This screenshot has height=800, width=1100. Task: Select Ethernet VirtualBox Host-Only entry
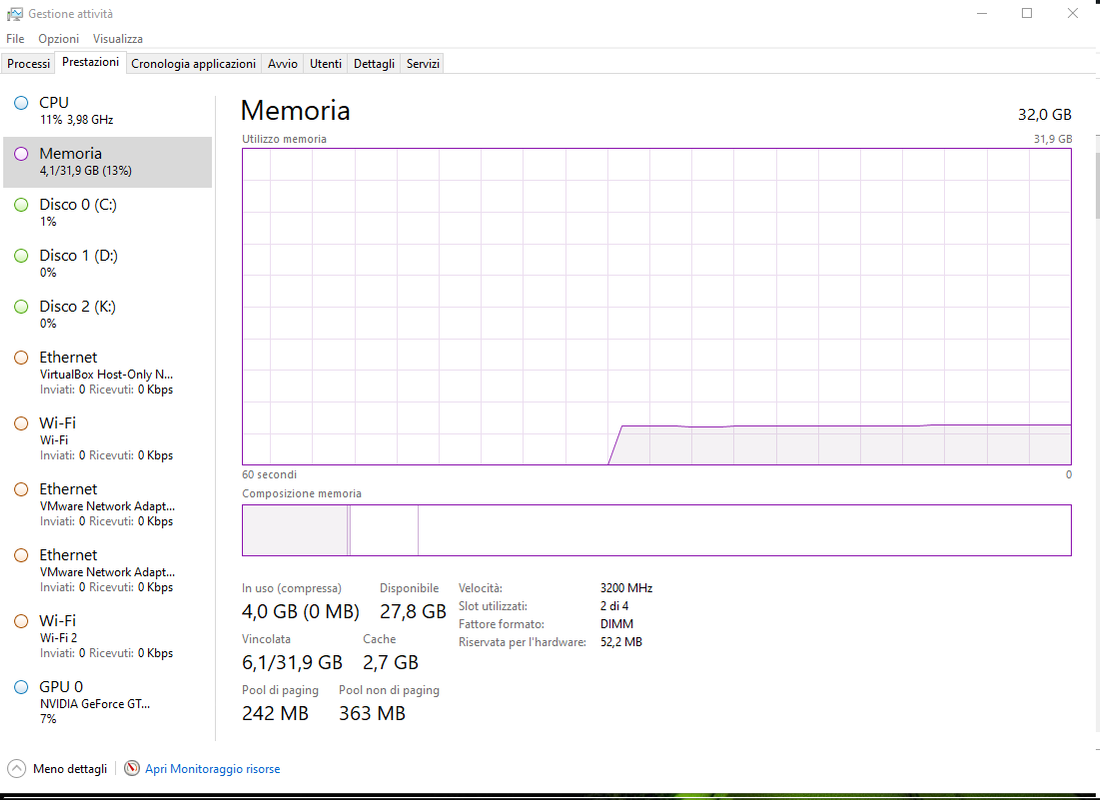(x=107, y=373)
